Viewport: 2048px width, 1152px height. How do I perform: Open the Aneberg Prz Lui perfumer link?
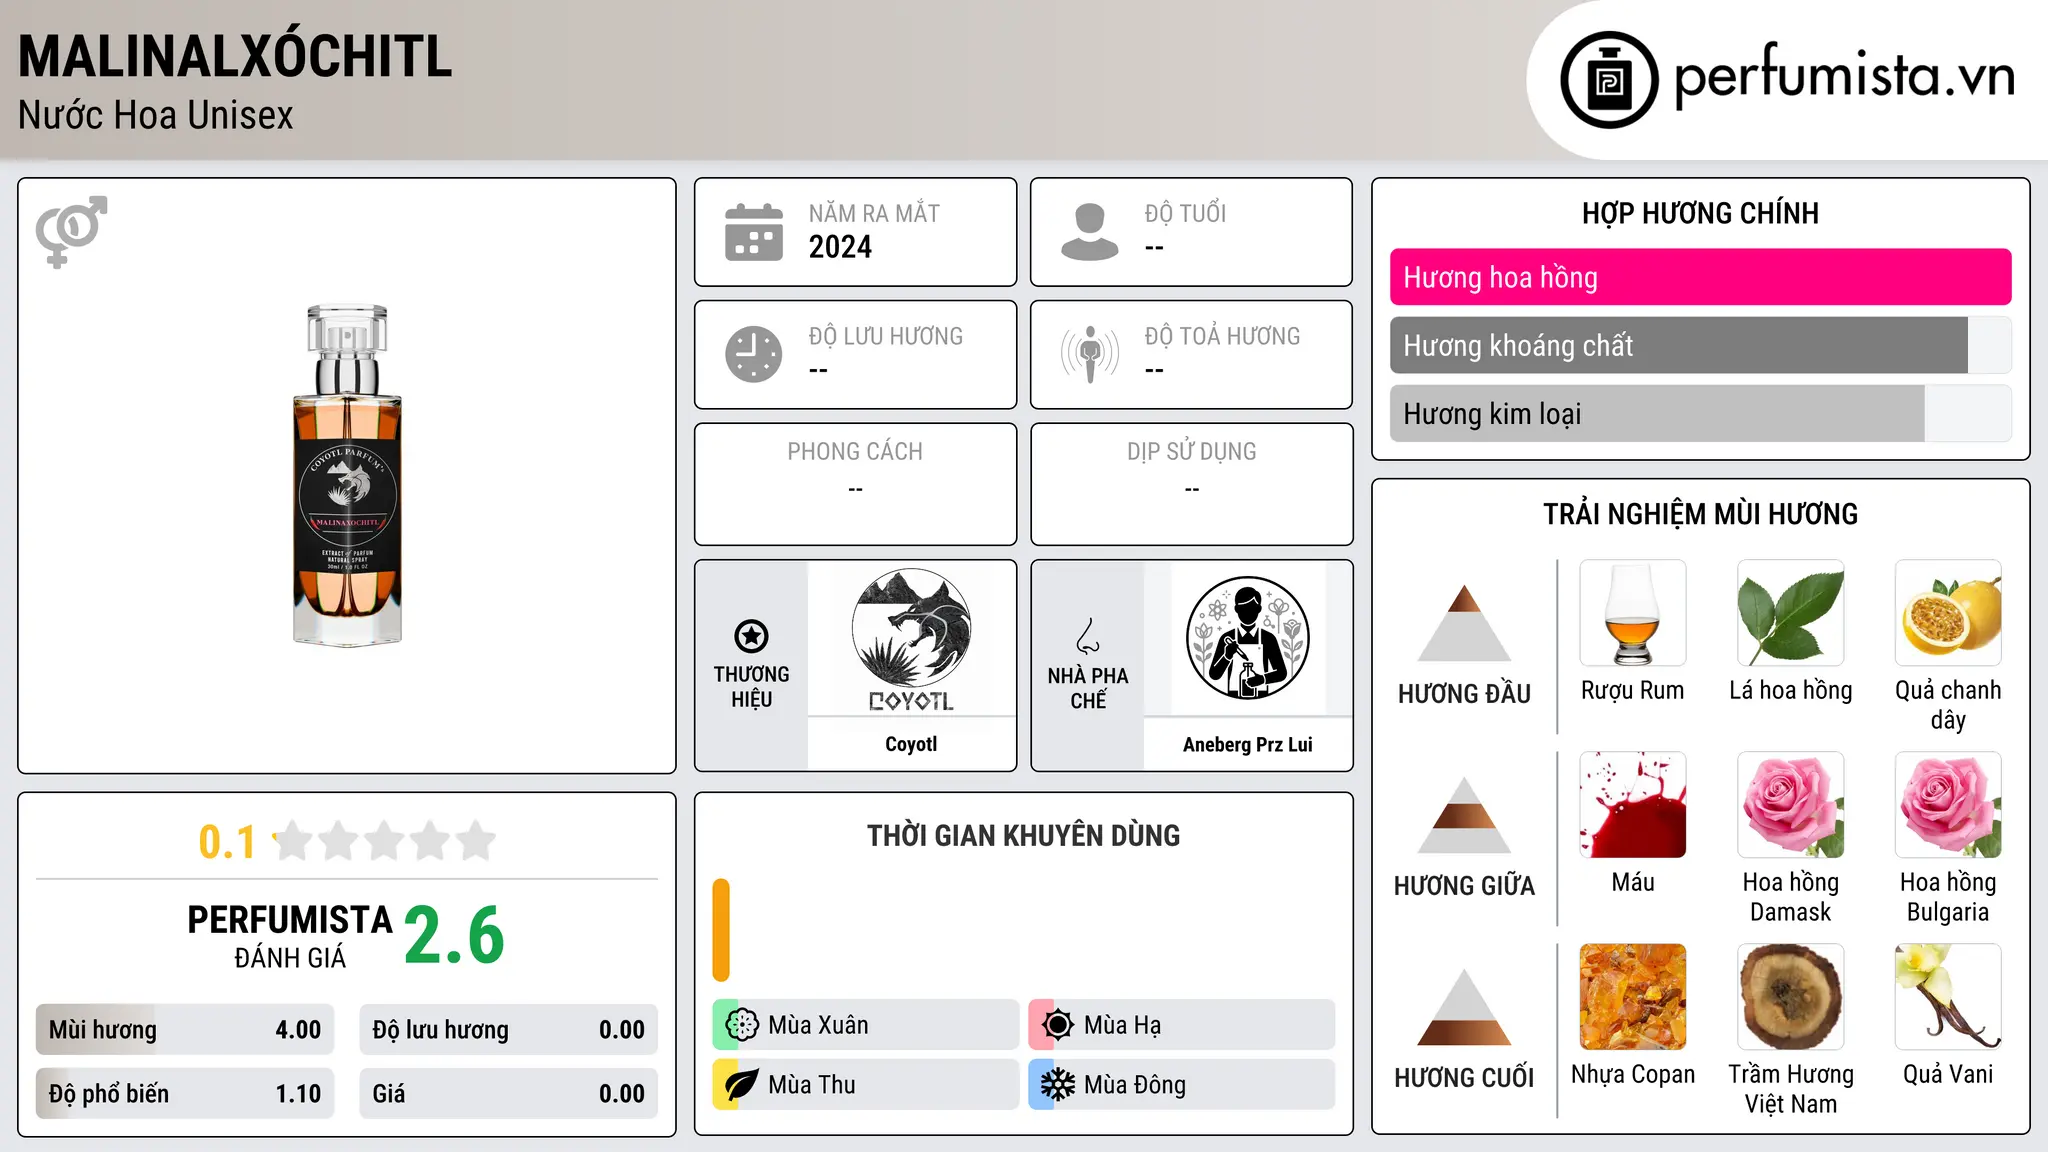pos(1247,744)
